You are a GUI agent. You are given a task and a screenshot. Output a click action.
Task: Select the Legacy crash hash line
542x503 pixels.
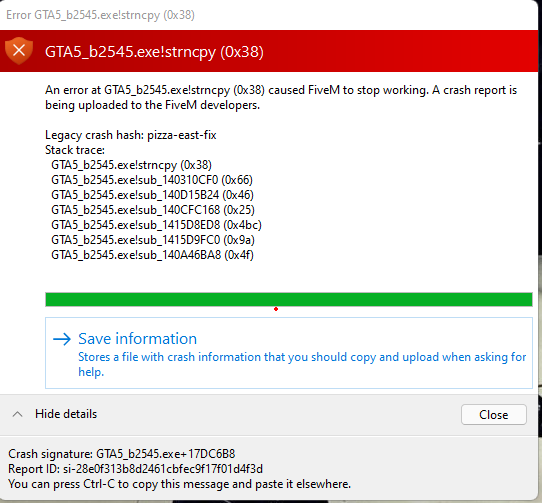click(x=131, y=135)
